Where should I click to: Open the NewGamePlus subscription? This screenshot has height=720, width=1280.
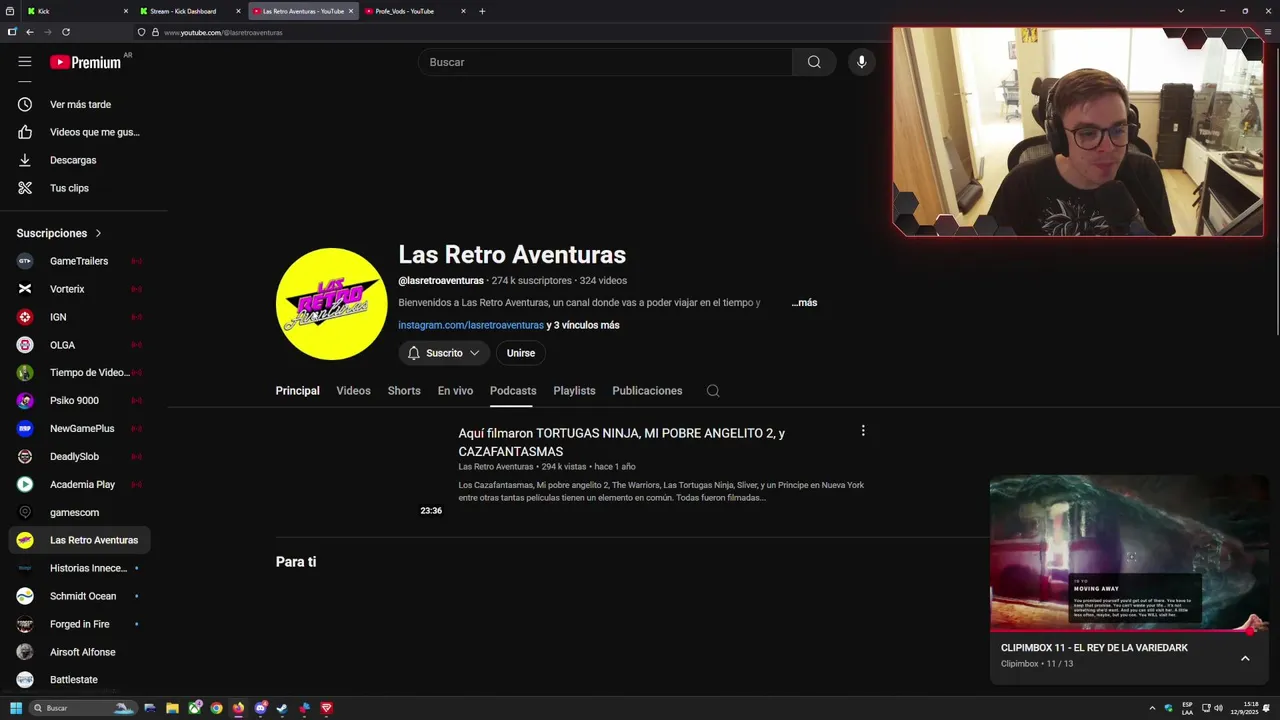pyautogui.click(x=80, y=429)
